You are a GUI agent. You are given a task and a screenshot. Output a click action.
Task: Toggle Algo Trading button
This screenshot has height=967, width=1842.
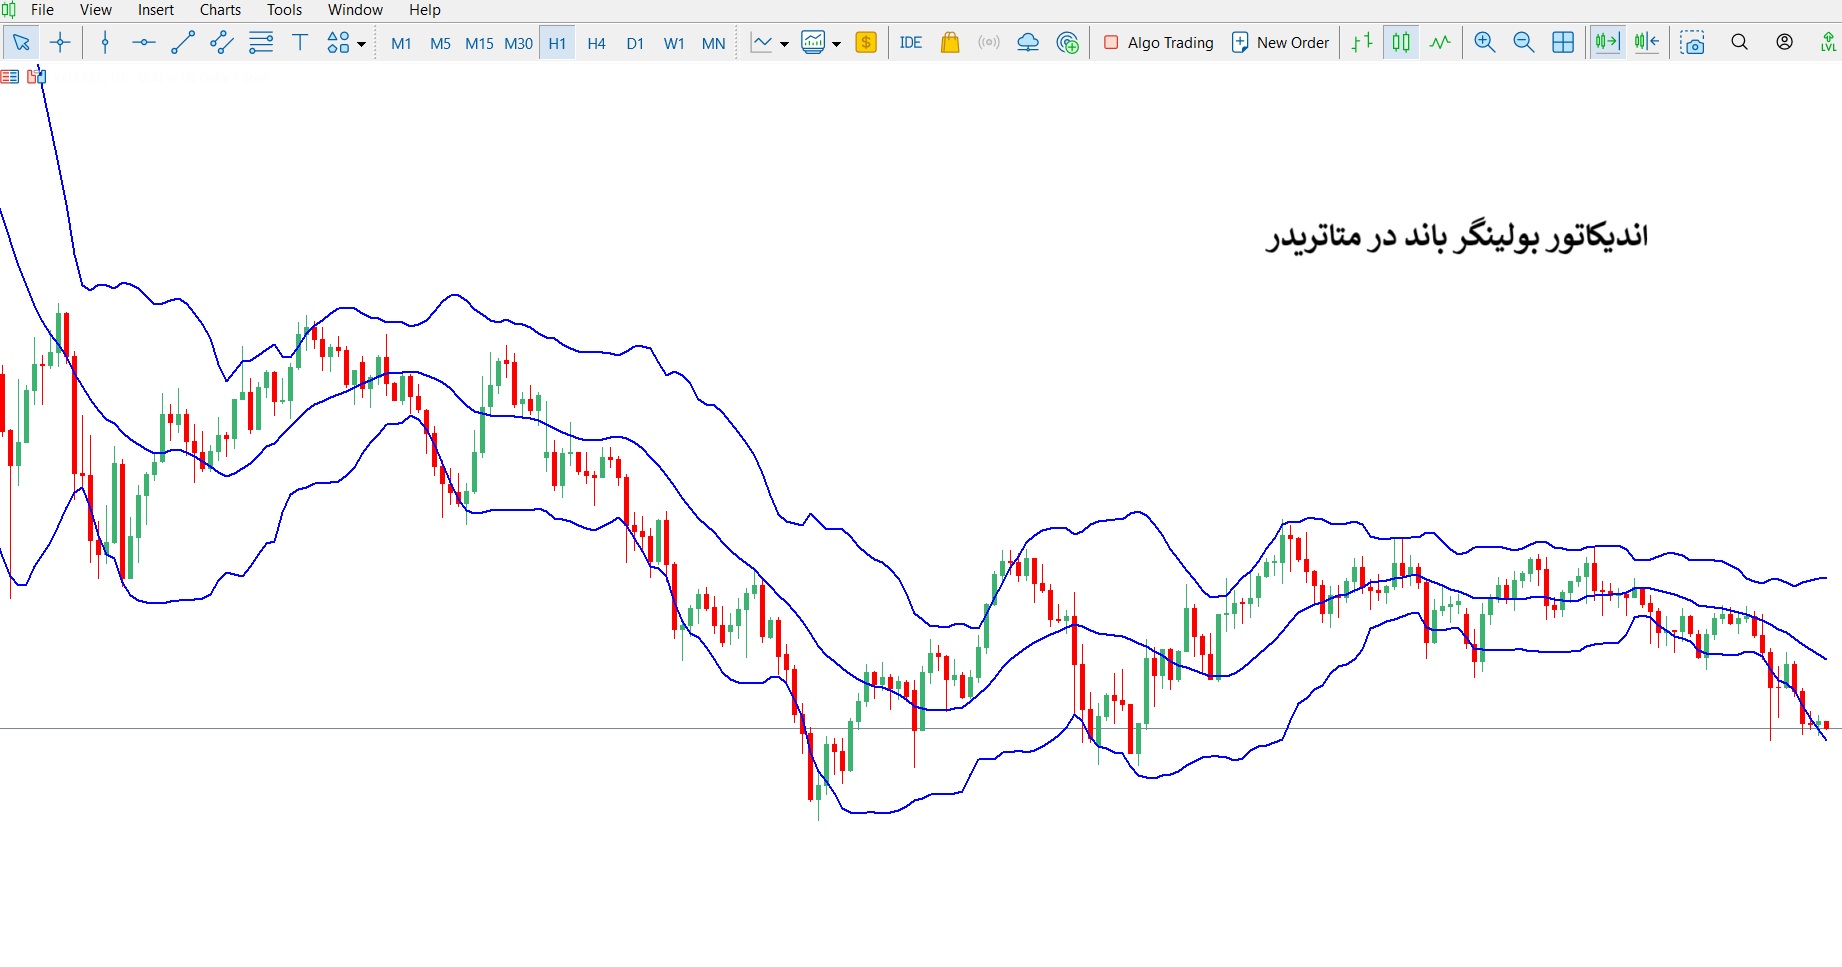tap(1158, 43)
